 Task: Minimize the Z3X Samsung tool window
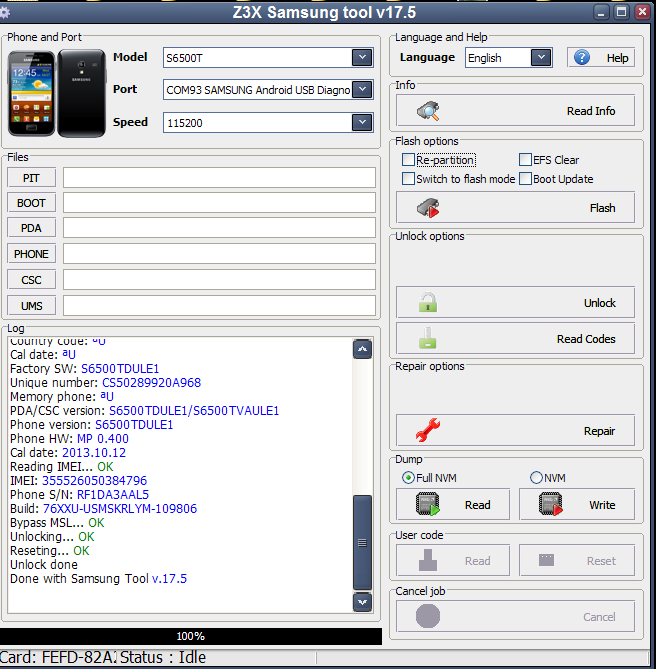click(x=601, y=12)
